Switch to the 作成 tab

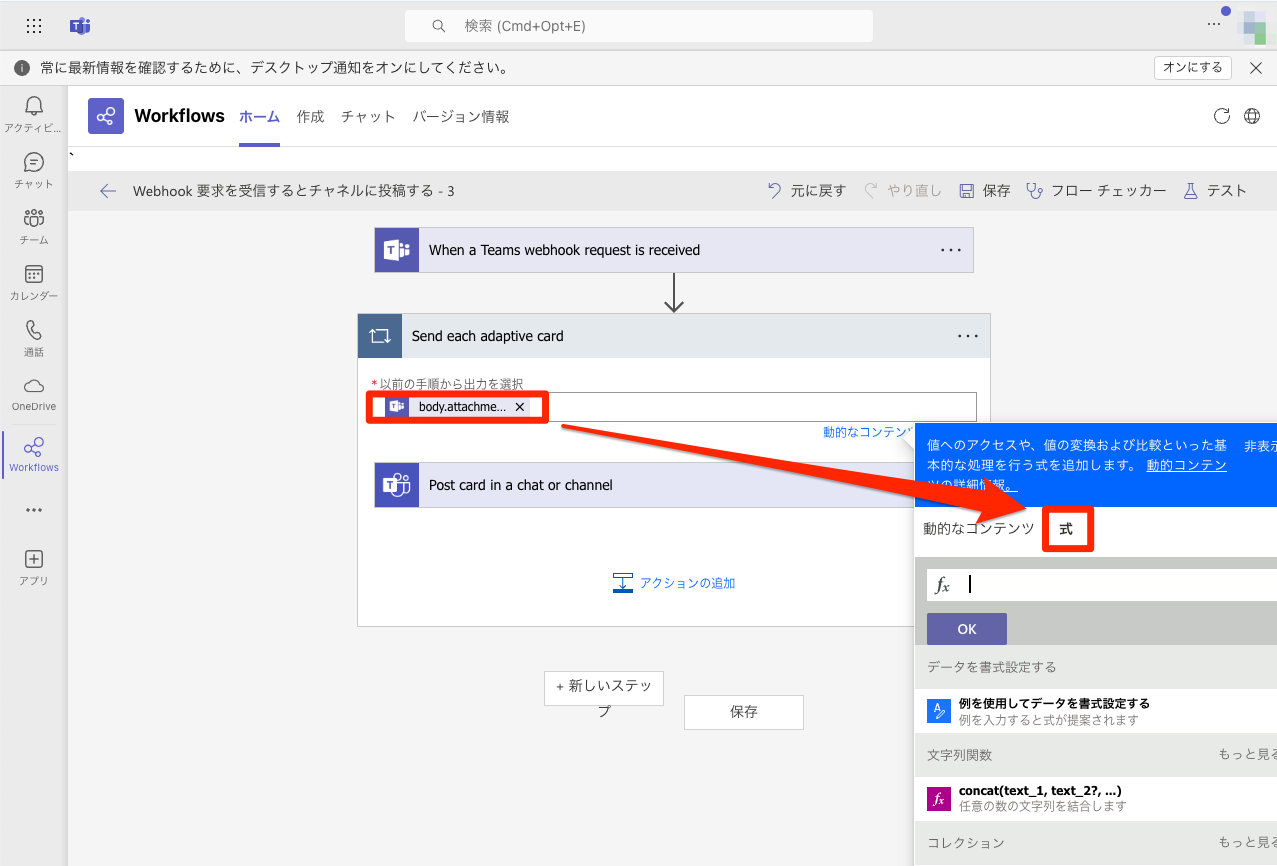point(310,117)
